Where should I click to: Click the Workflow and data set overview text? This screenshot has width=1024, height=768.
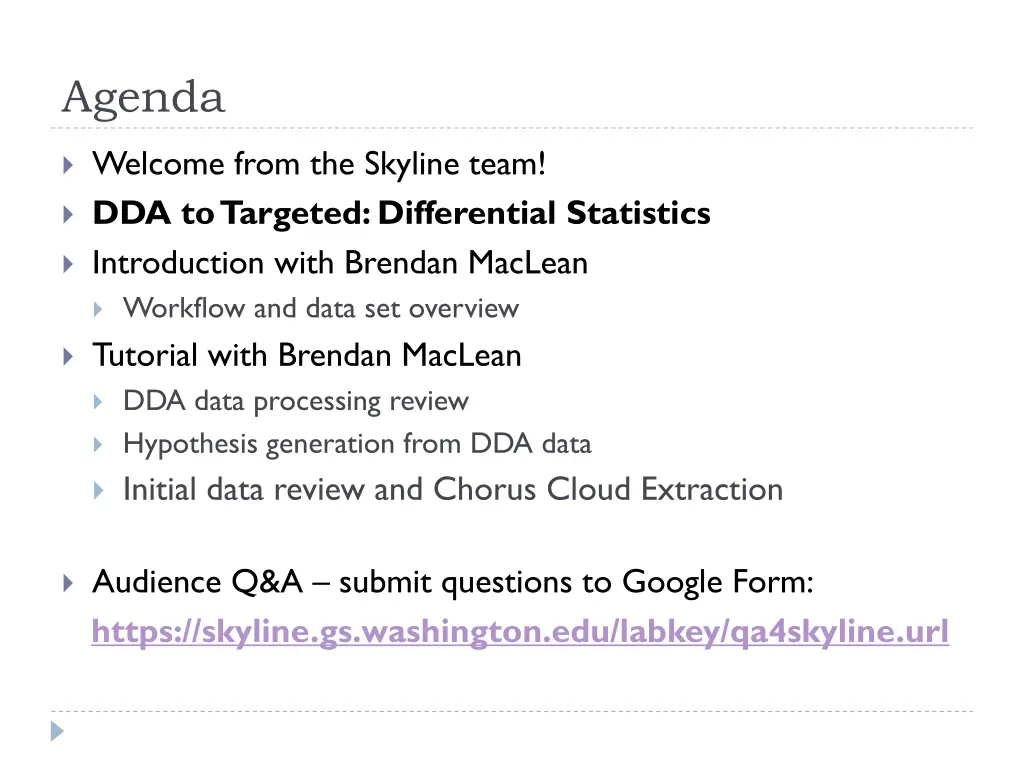coord(321,308)
